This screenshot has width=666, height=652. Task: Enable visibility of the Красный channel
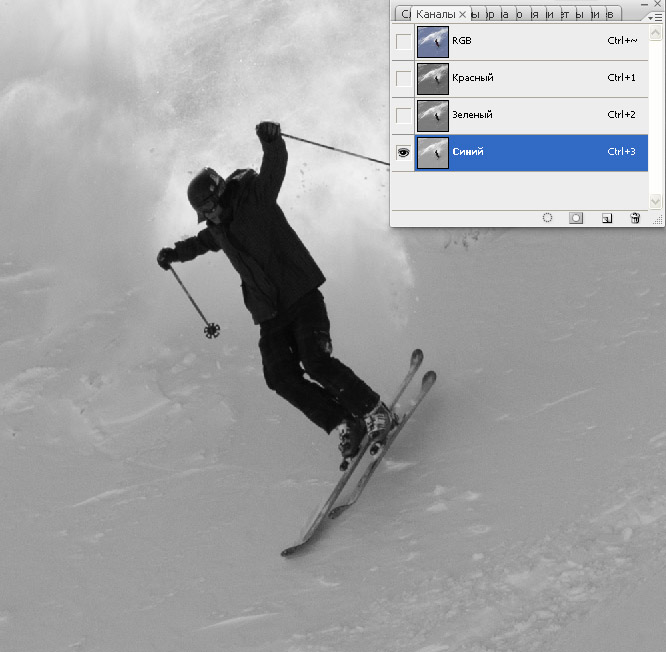pyautogui.click(x=403, y=78)
